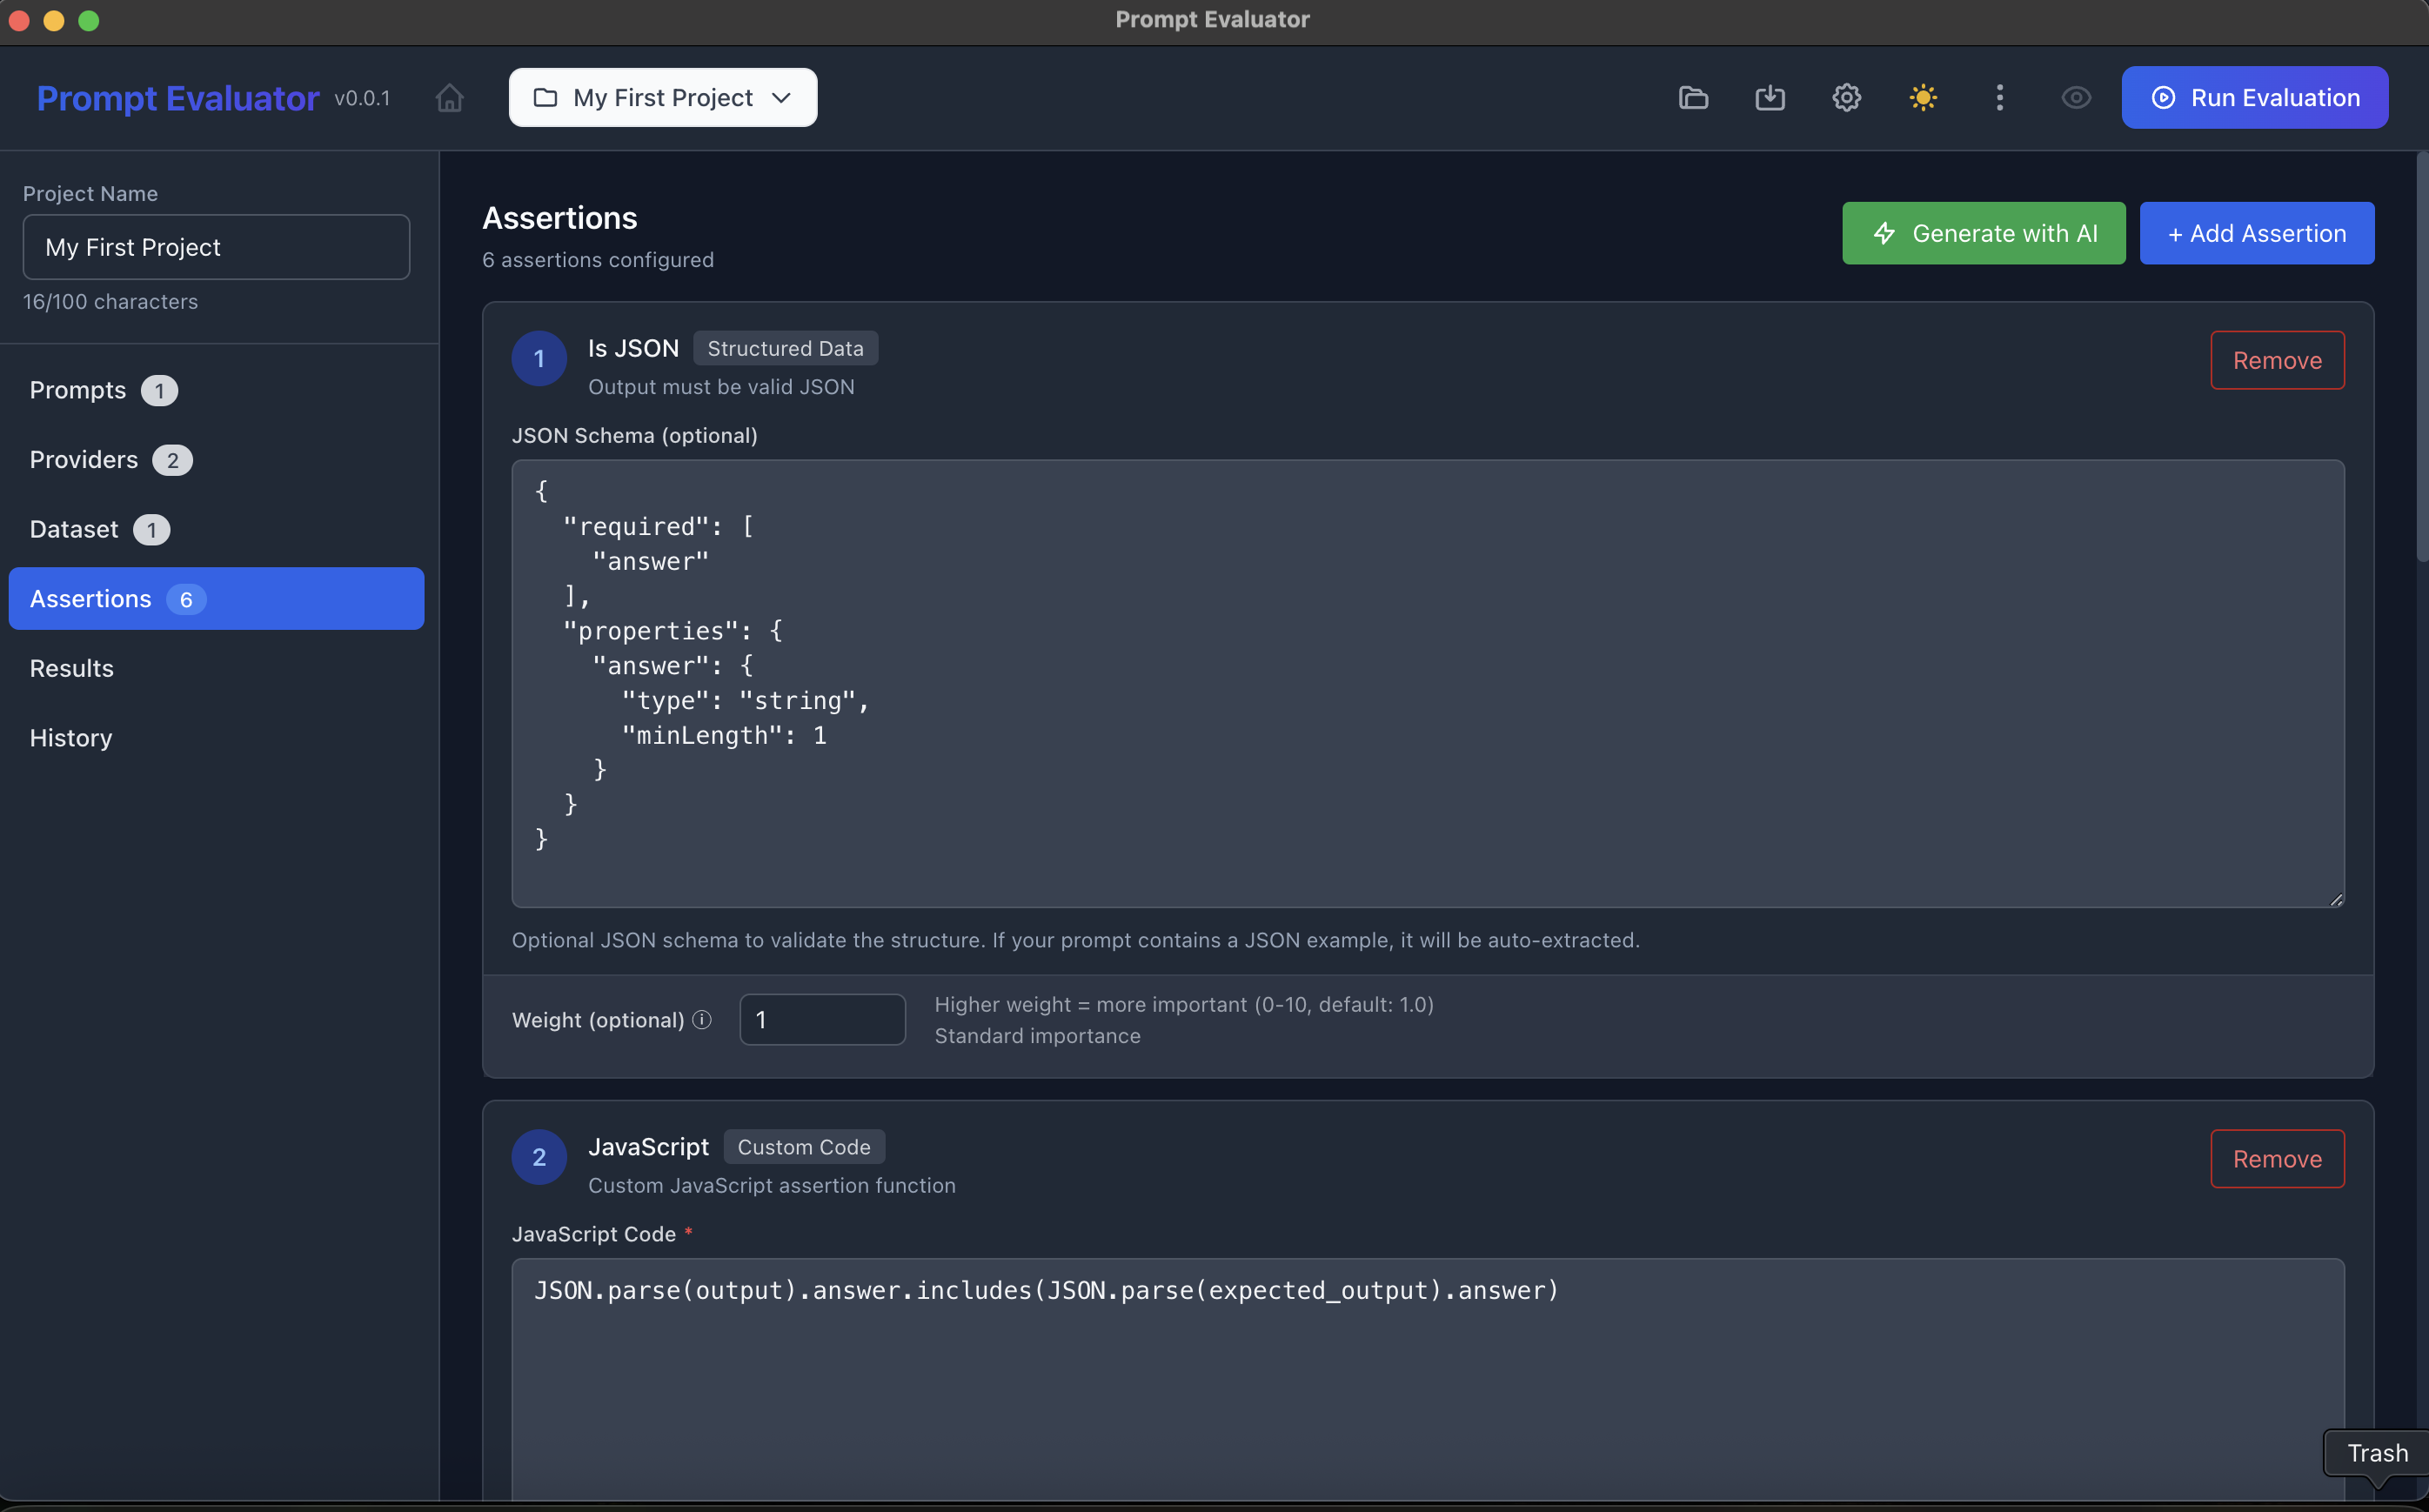The height and width of the screenshot is (1512, 2429).
Task: Open settings via the gear icon
Action: tap(1845, 97)
